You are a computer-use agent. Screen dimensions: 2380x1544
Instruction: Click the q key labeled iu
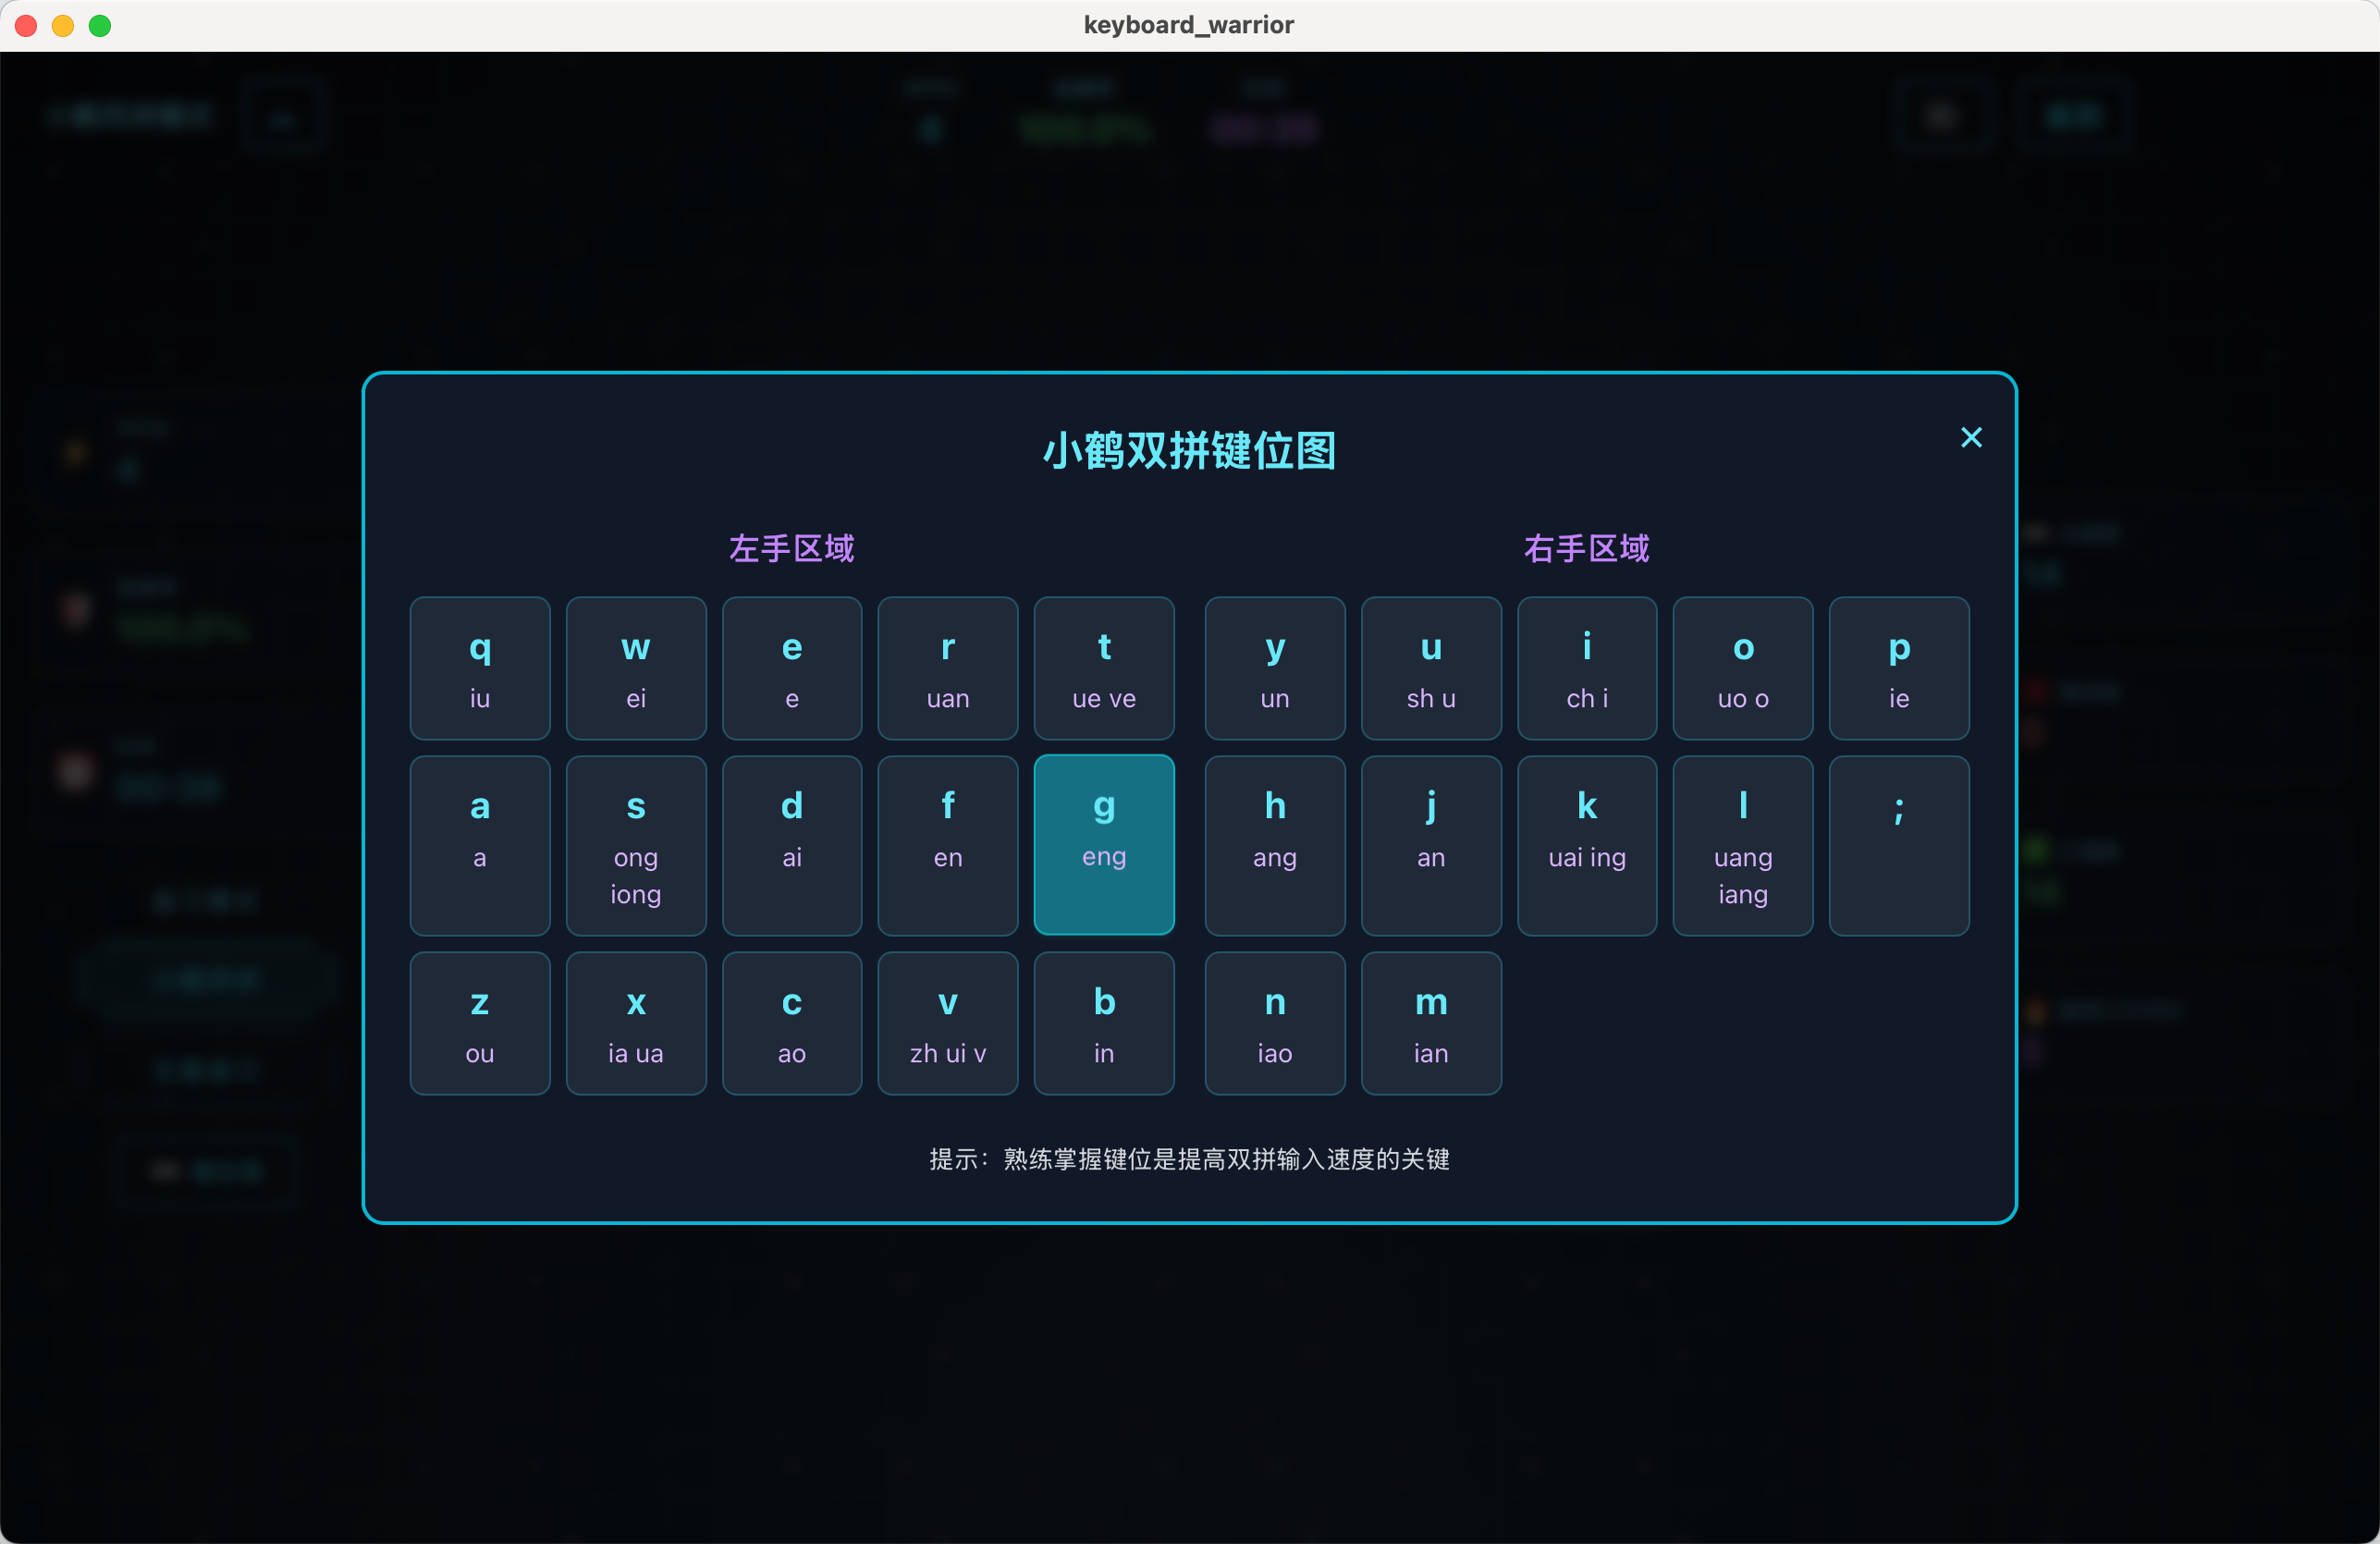point(479,668)
